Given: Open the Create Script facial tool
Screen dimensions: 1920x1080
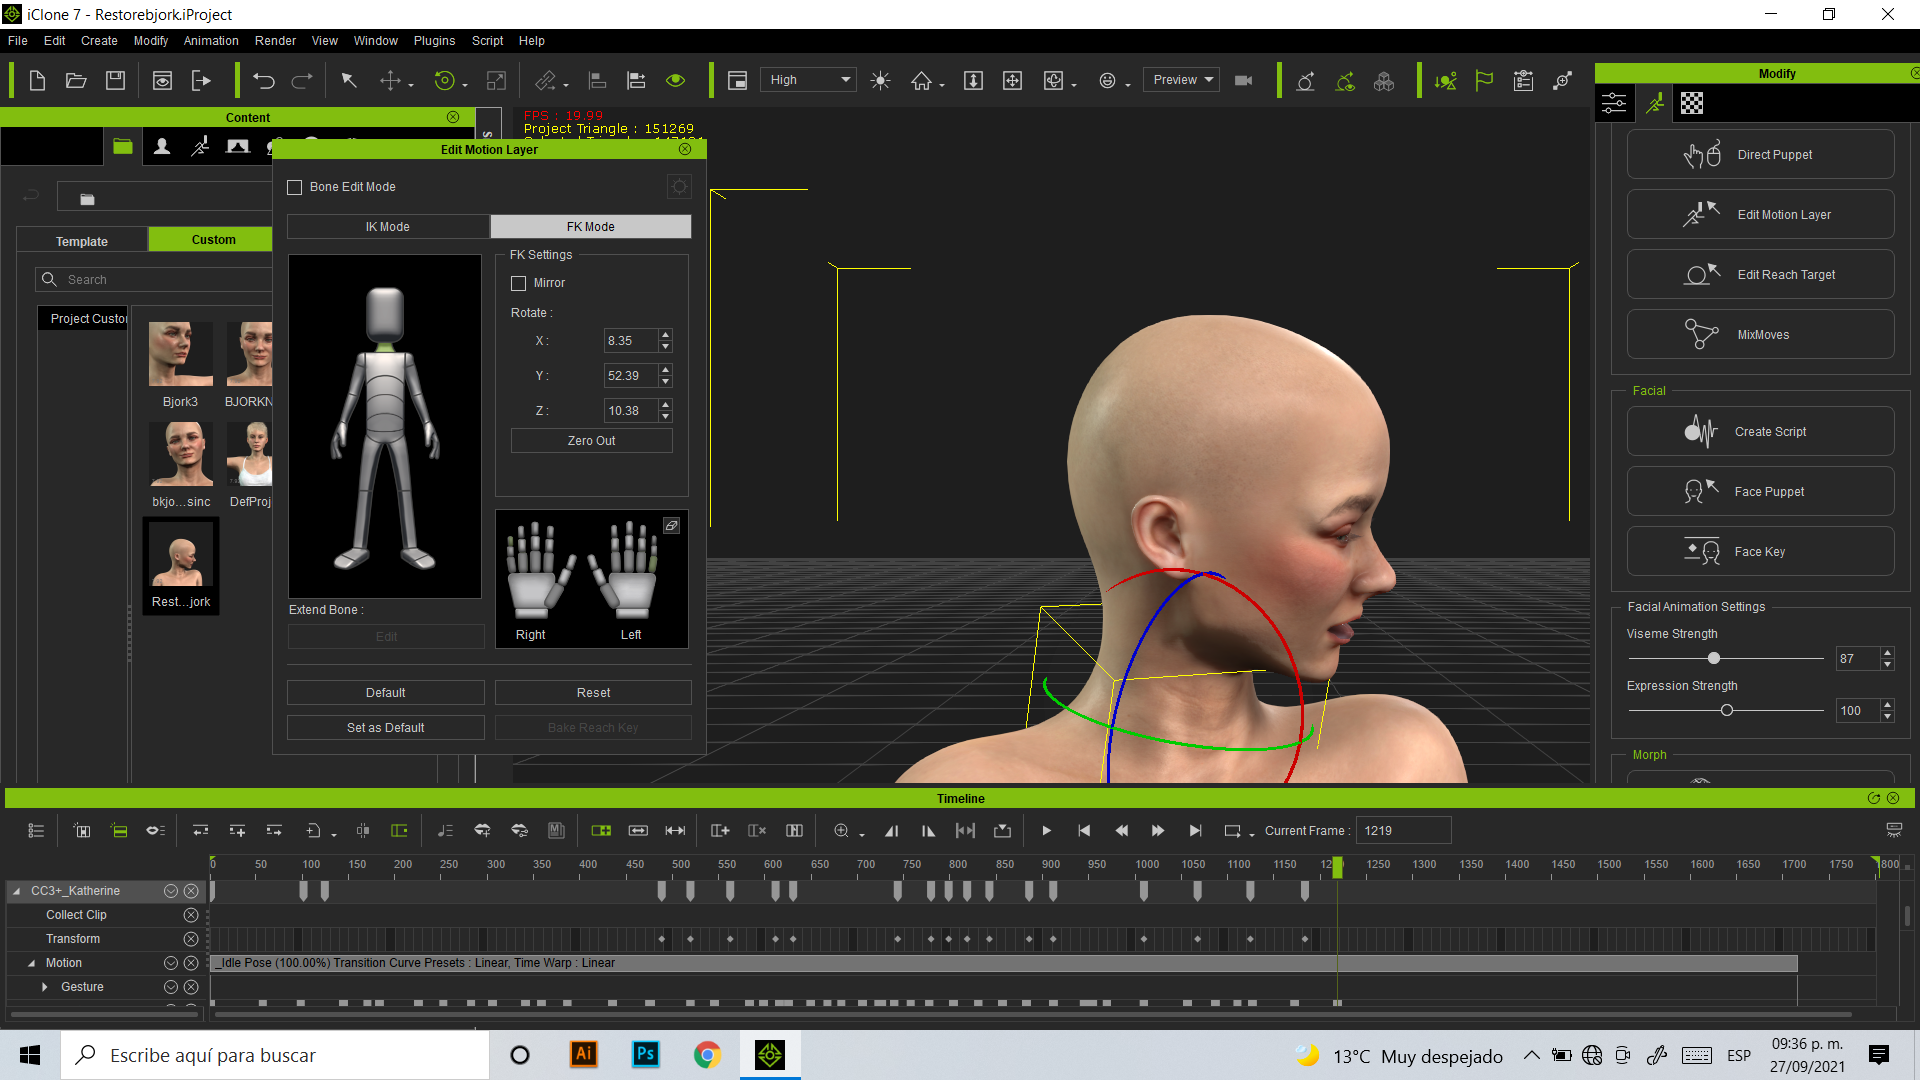Looking at the screenshot, I should [1760, 432].
